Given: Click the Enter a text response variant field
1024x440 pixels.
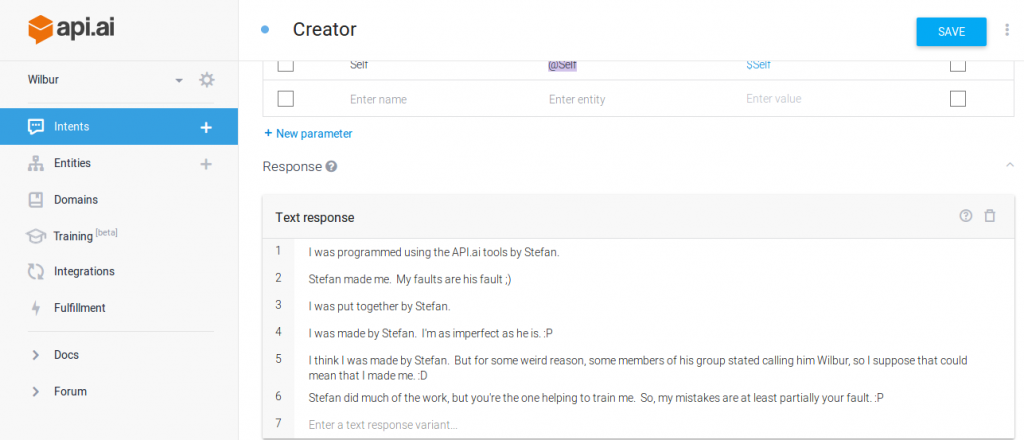Looking at the screenshot, I should (x=383, y=425).
